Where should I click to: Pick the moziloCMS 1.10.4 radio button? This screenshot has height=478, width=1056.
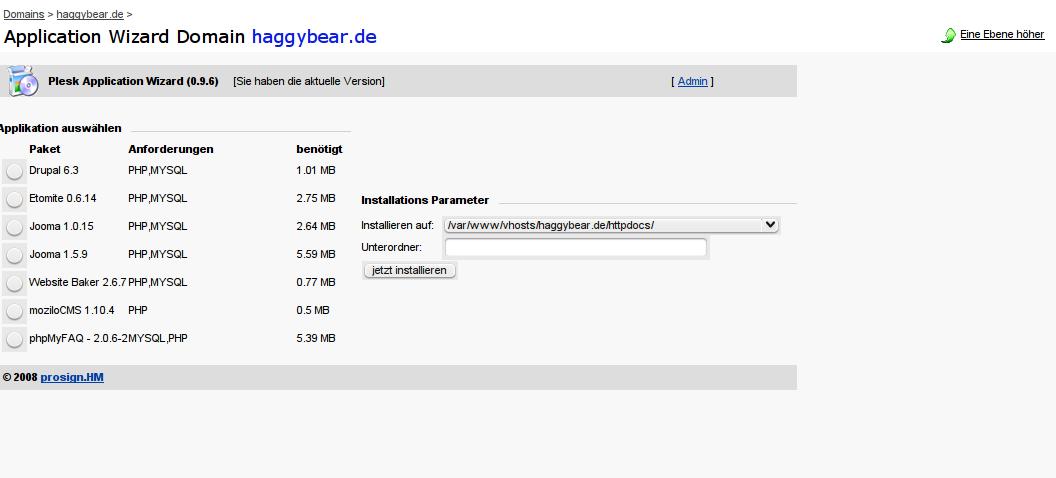point(14,311)
